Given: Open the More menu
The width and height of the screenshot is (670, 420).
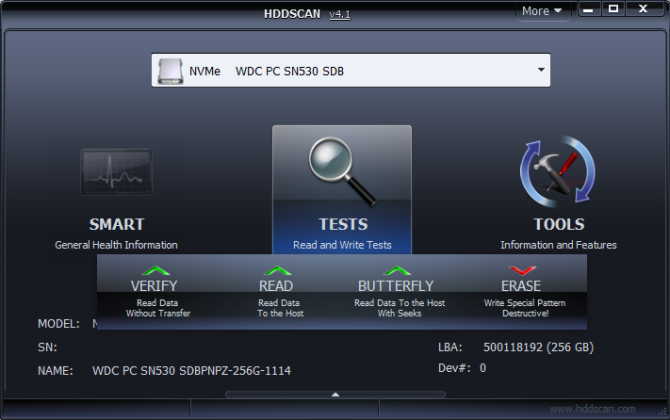Looking at the screenshot, I should 542,11.
